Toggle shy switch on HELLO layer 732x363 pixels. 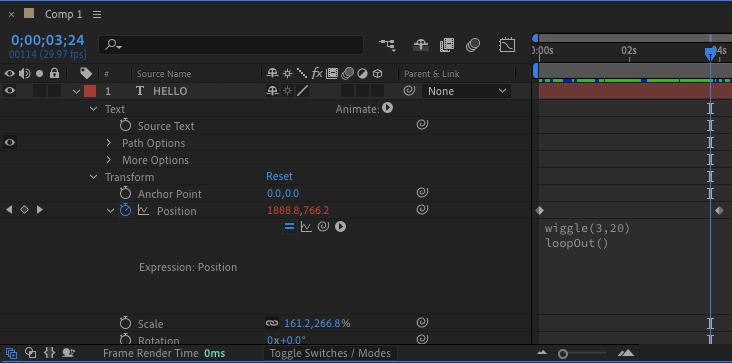point(272,91)
